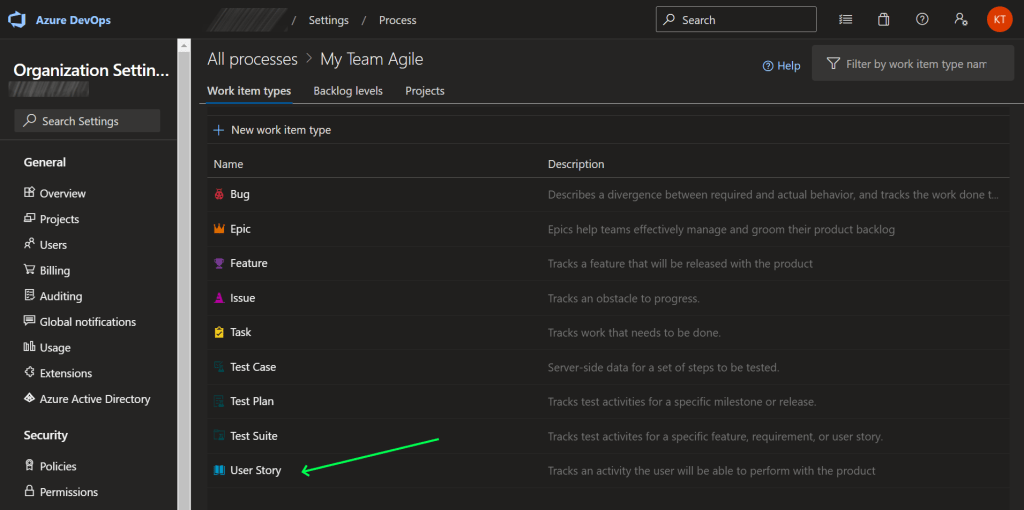Click the Help link
Viewport: 1024px width, 510px height.
coord(781,66)
